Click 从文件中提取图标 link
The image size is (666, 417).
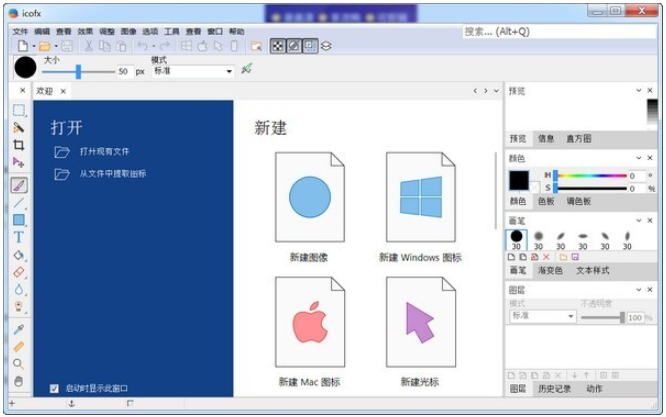click(x=113, y=174)
